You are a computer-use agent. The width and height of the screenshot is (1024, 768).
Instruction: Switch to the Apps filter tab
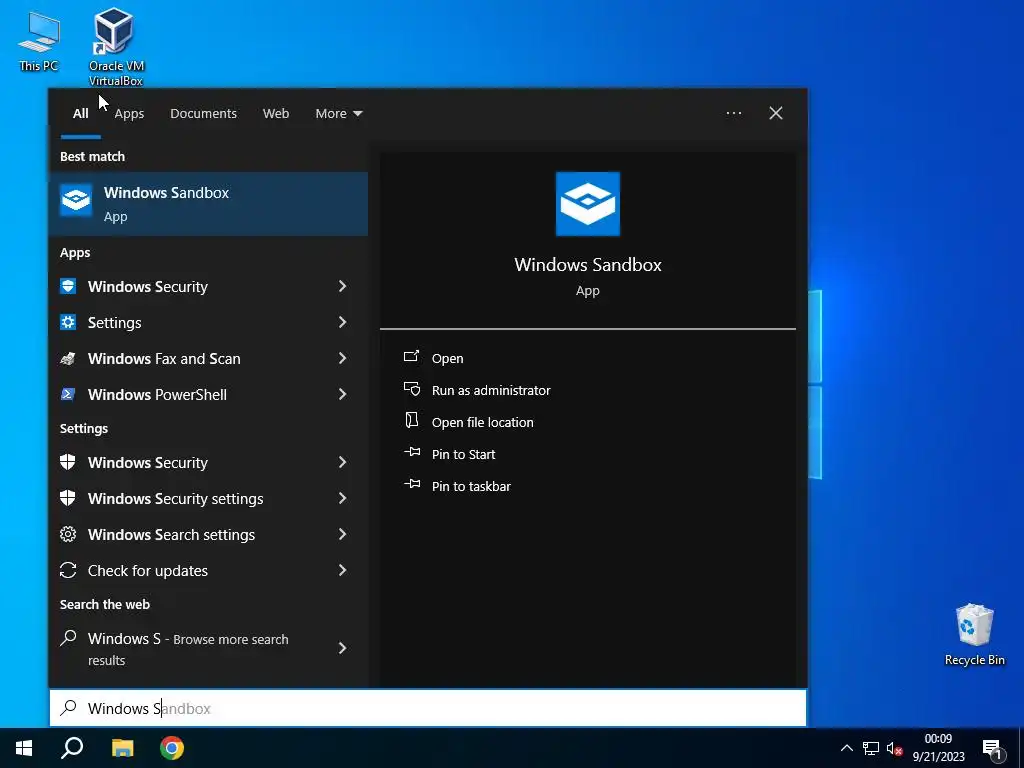point(129,114)
